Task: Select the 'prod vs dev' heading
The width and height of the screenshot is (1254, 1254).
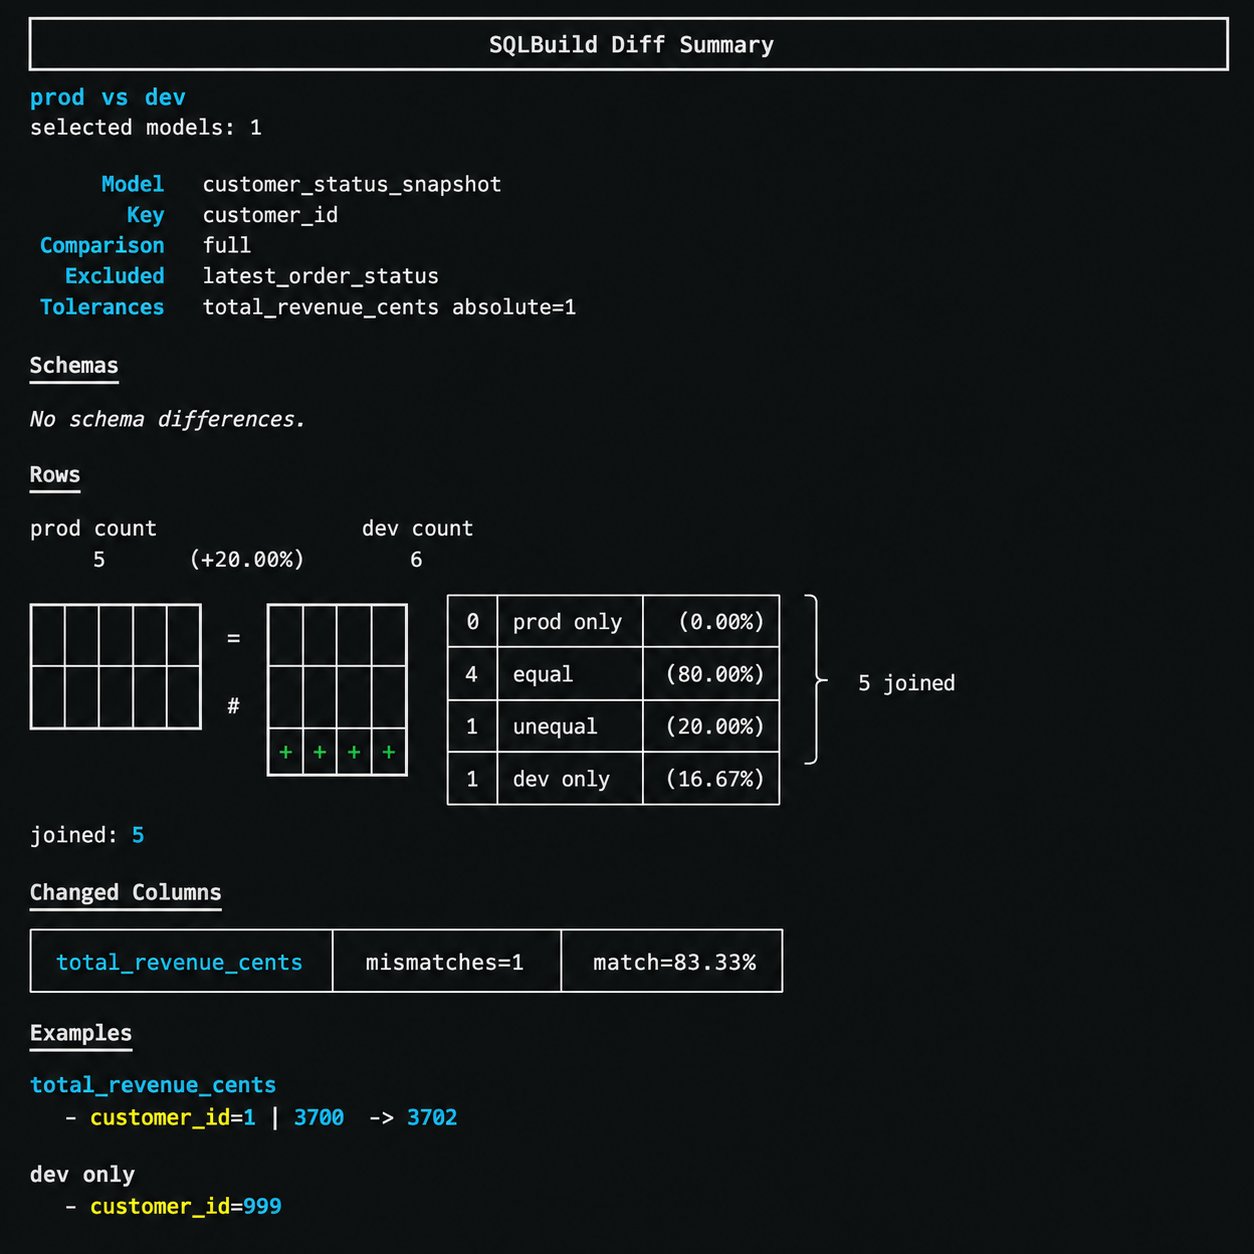Action: click(108, 97)
